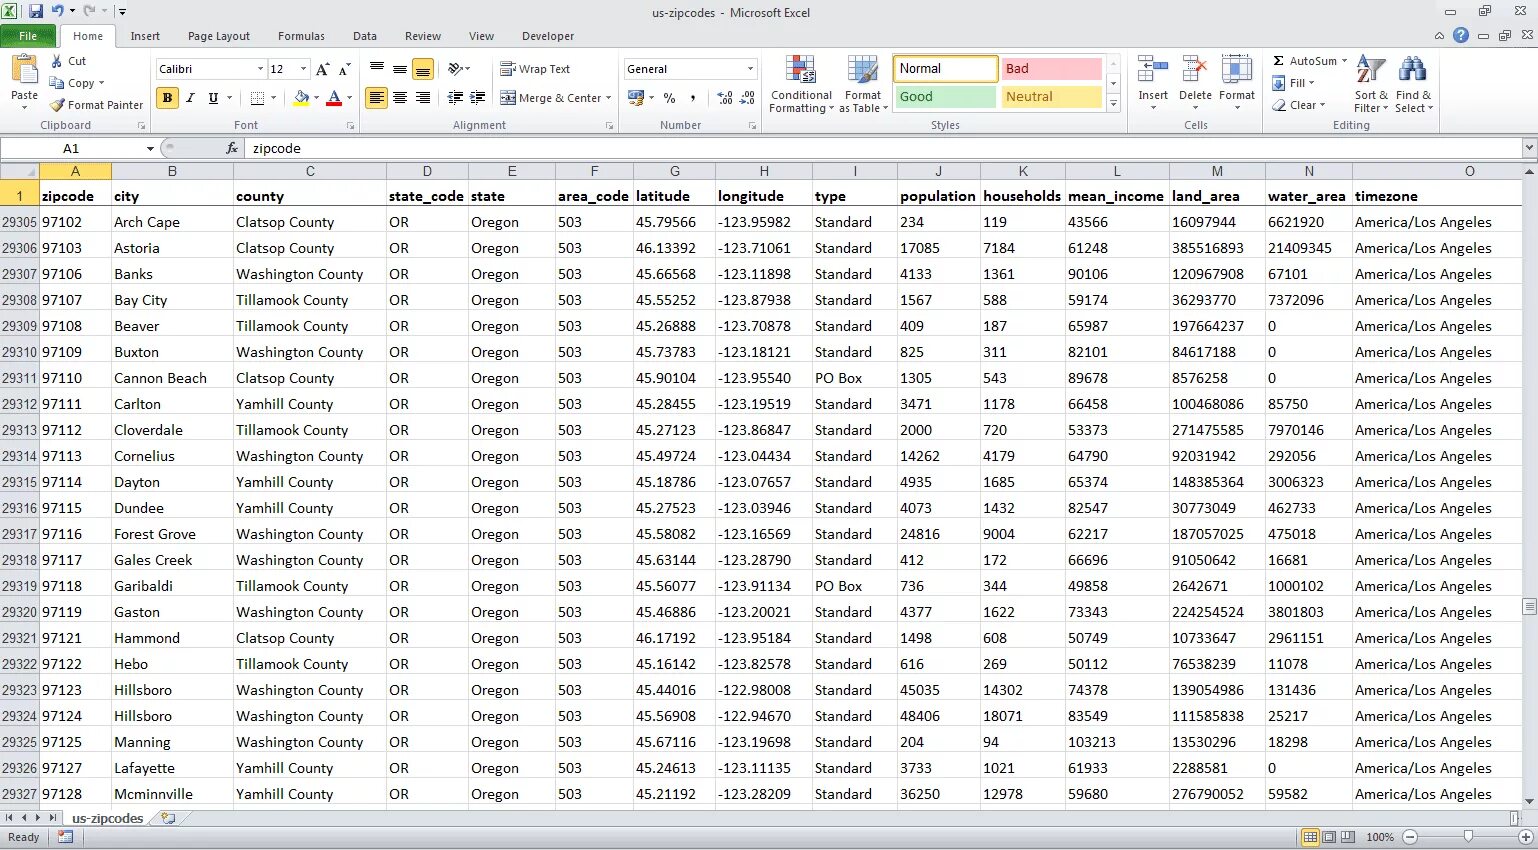
Task: Increase font size with Grow Font
Action: point(322,69)
